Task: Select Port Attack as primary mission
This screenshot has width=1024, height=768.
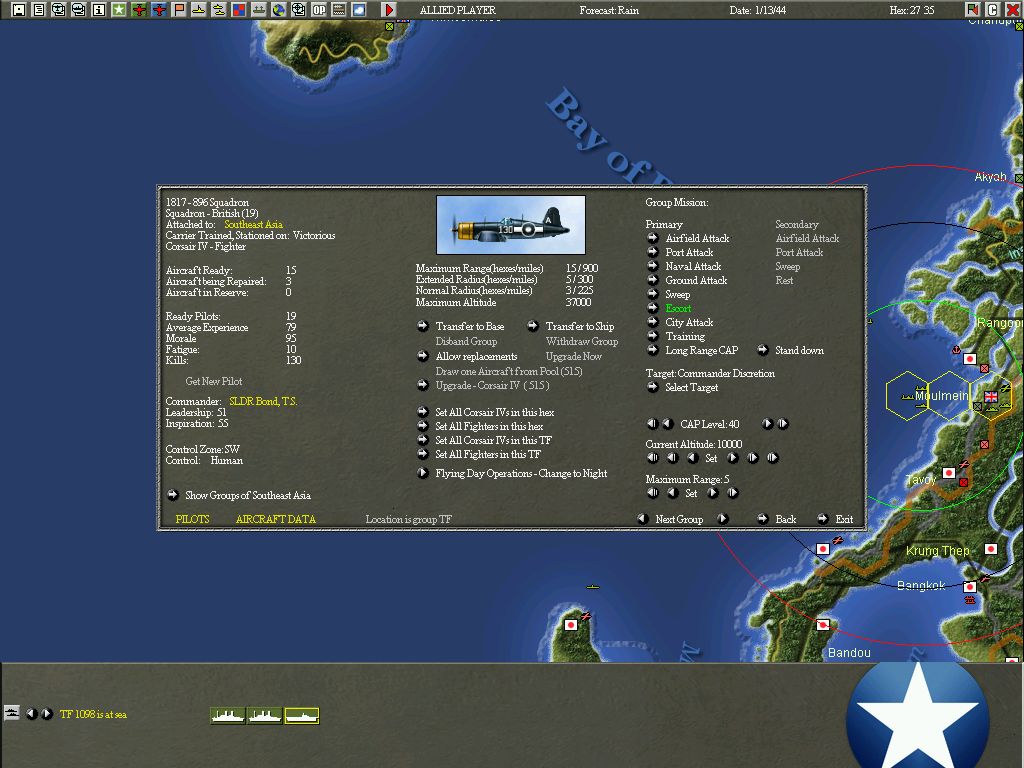Action: click(x=652, y=251)
